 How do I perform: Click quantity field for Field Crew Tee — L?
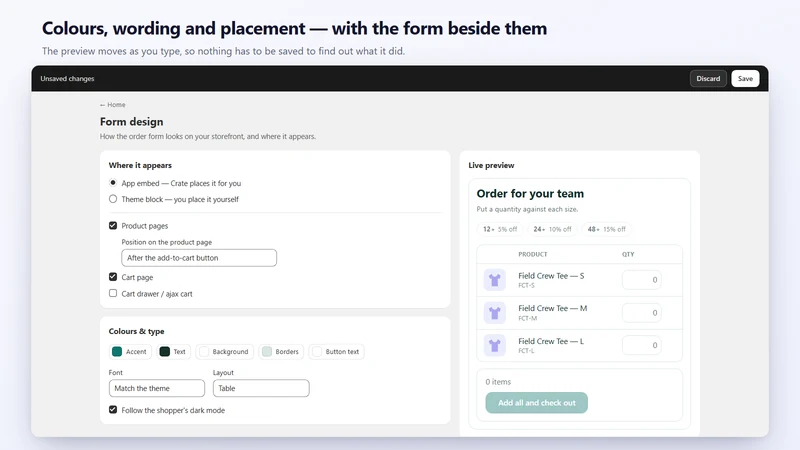pos(641,345)
